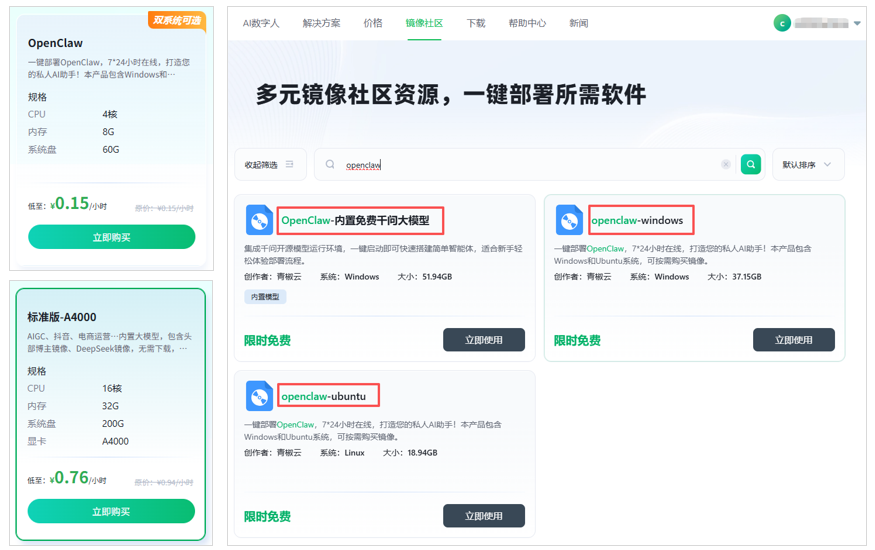Viewport: 875px width, 550px height.
Task: Click the openclaw-windows image disc icon
Action: (569, 221)
